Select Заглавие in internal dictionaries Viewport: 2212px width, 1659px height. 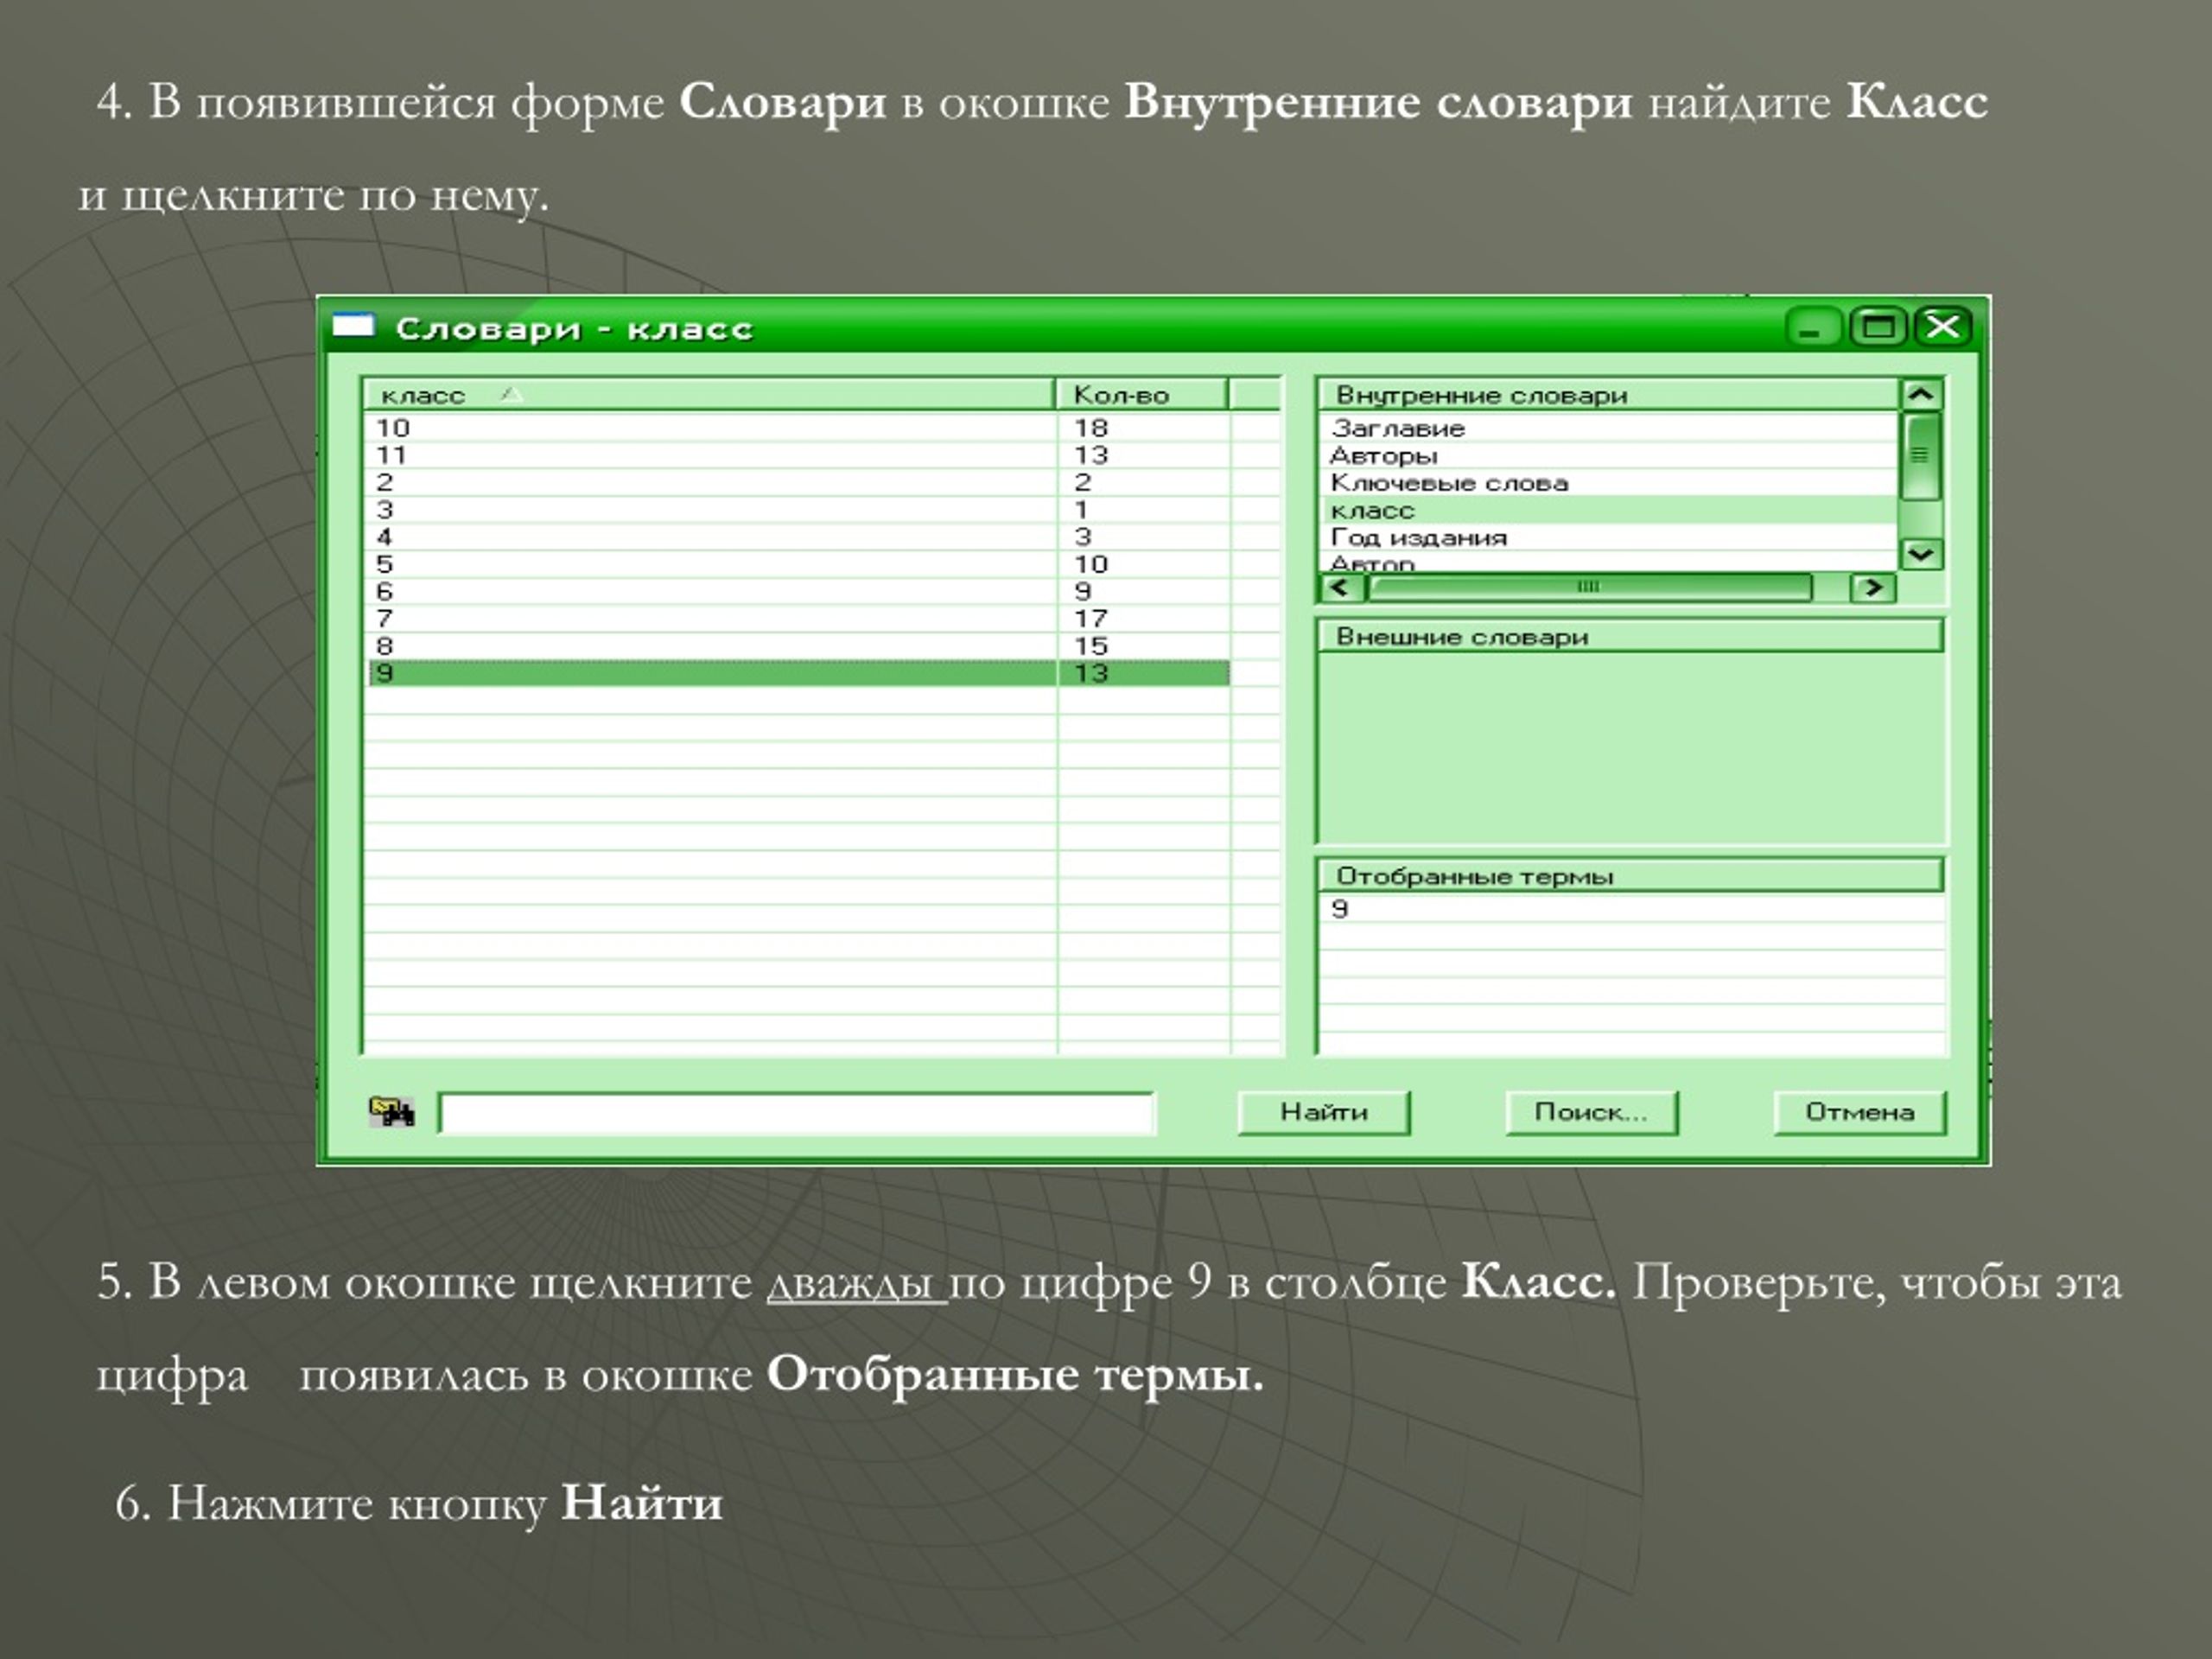(x=1608, y=428)
